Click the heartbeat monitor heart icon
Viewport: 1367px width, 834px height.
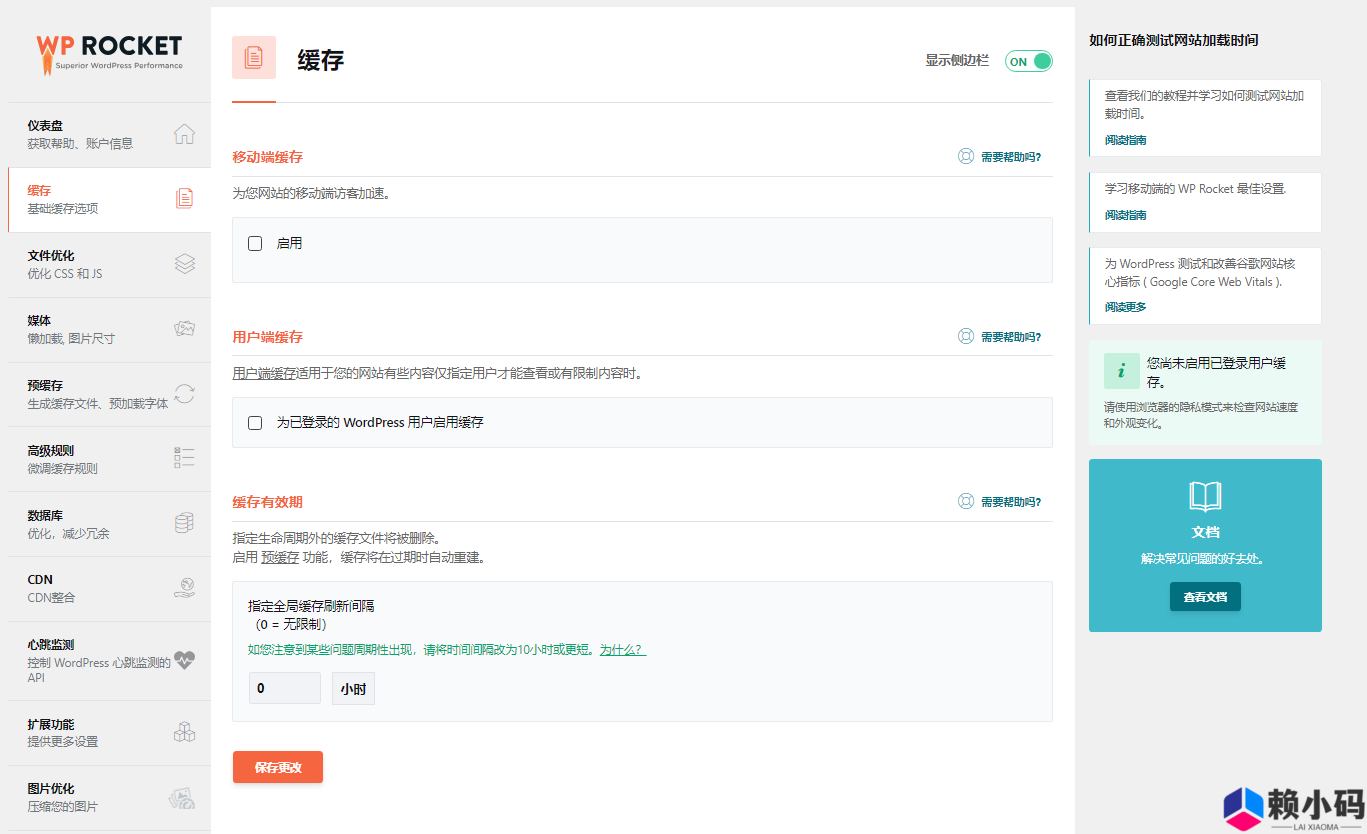pyautogui.click(x=184, y=660)
